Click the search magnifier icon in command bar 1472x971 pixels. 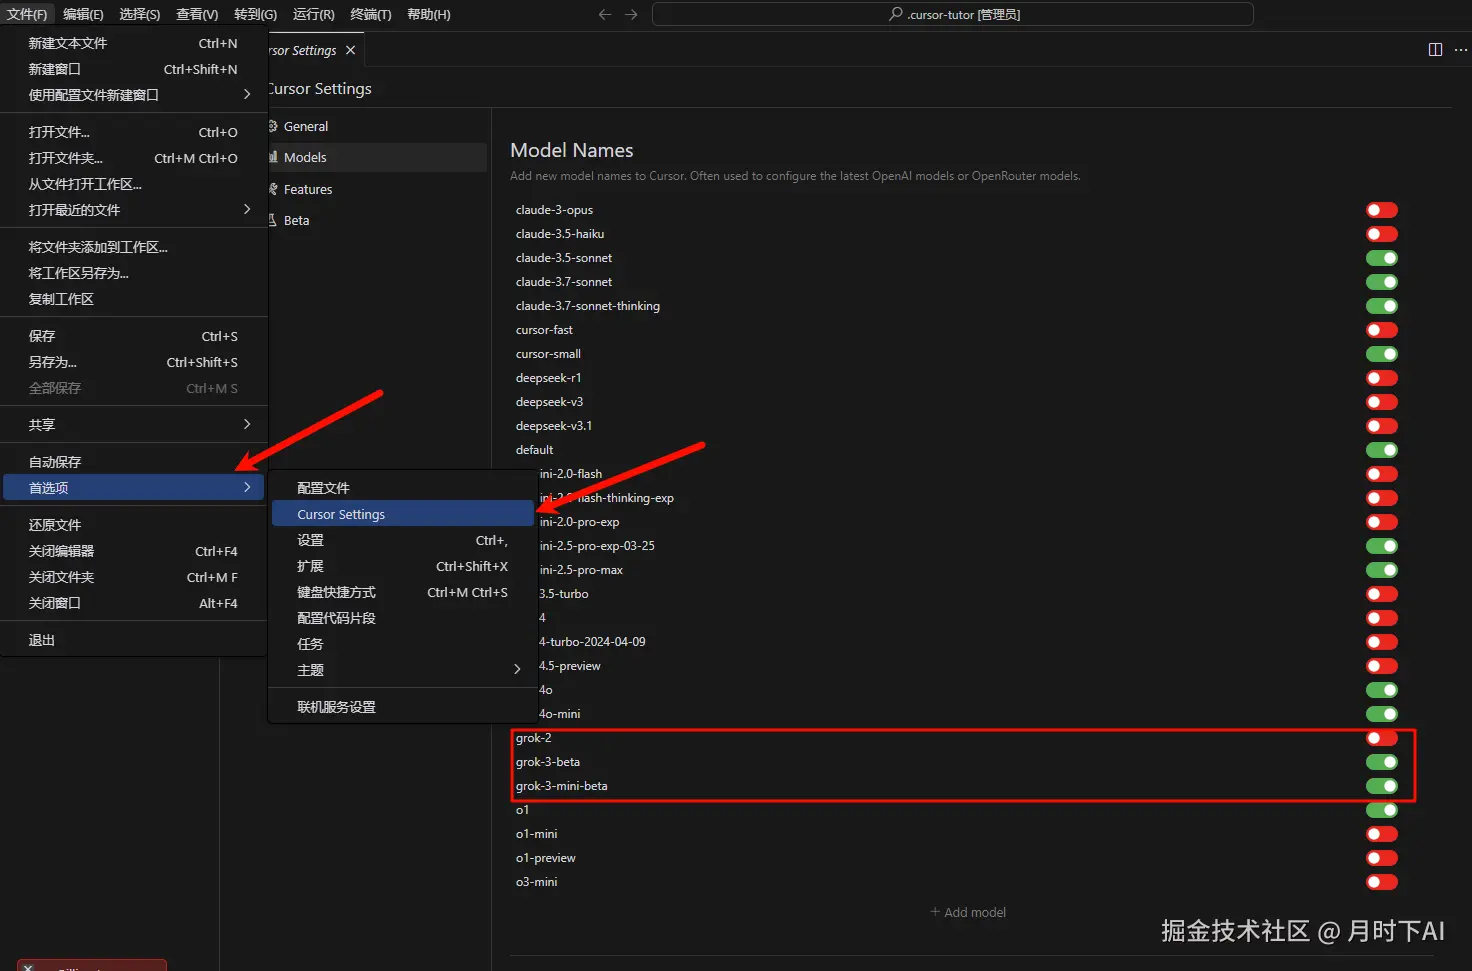click(x=896, y=14)
